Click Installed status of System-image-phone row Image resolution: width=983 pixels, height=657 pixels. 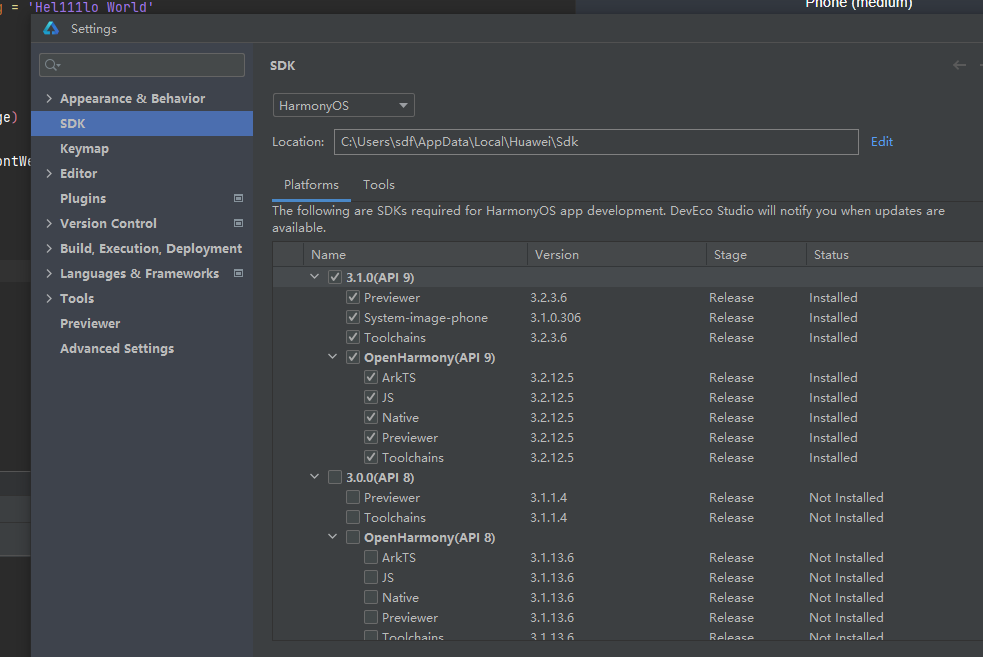click(833, 318)
